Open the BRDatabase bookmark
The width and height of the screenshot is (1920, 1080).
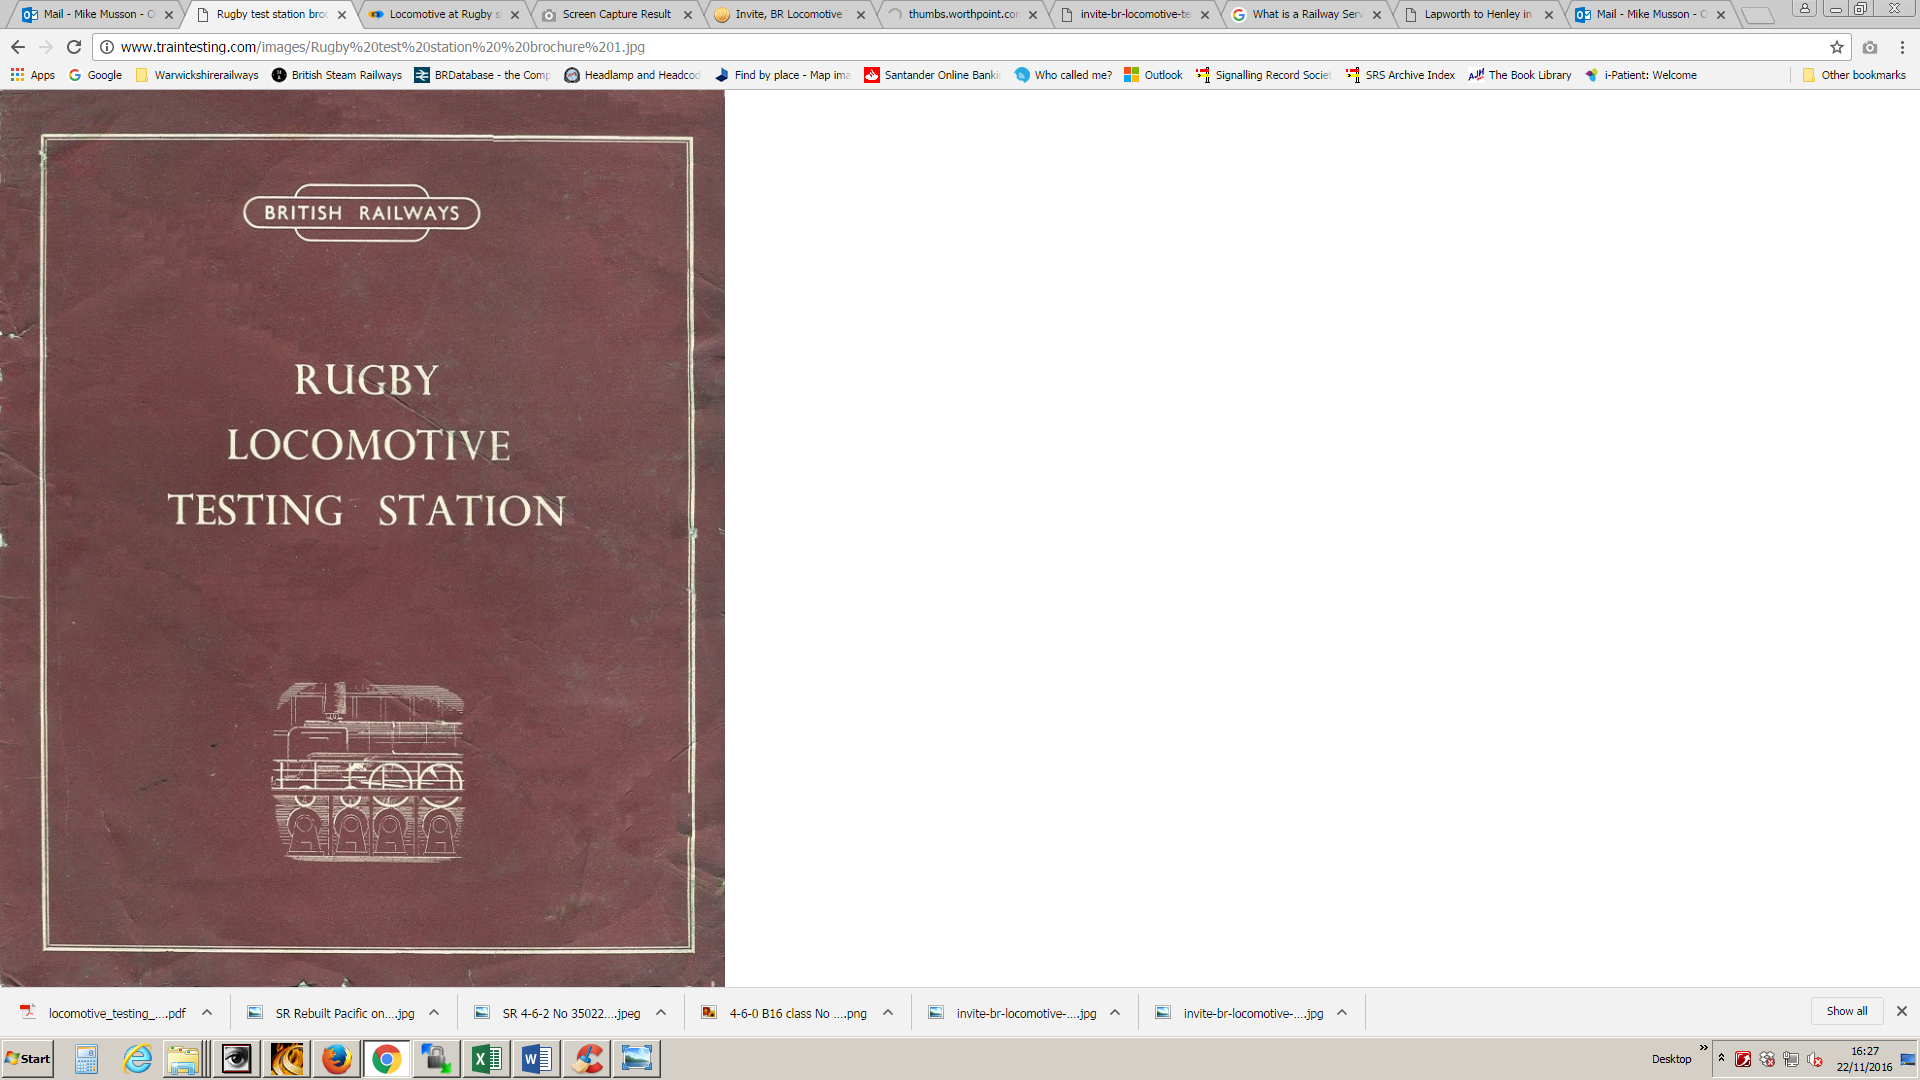pyautogui.click(x=483, y=75)
